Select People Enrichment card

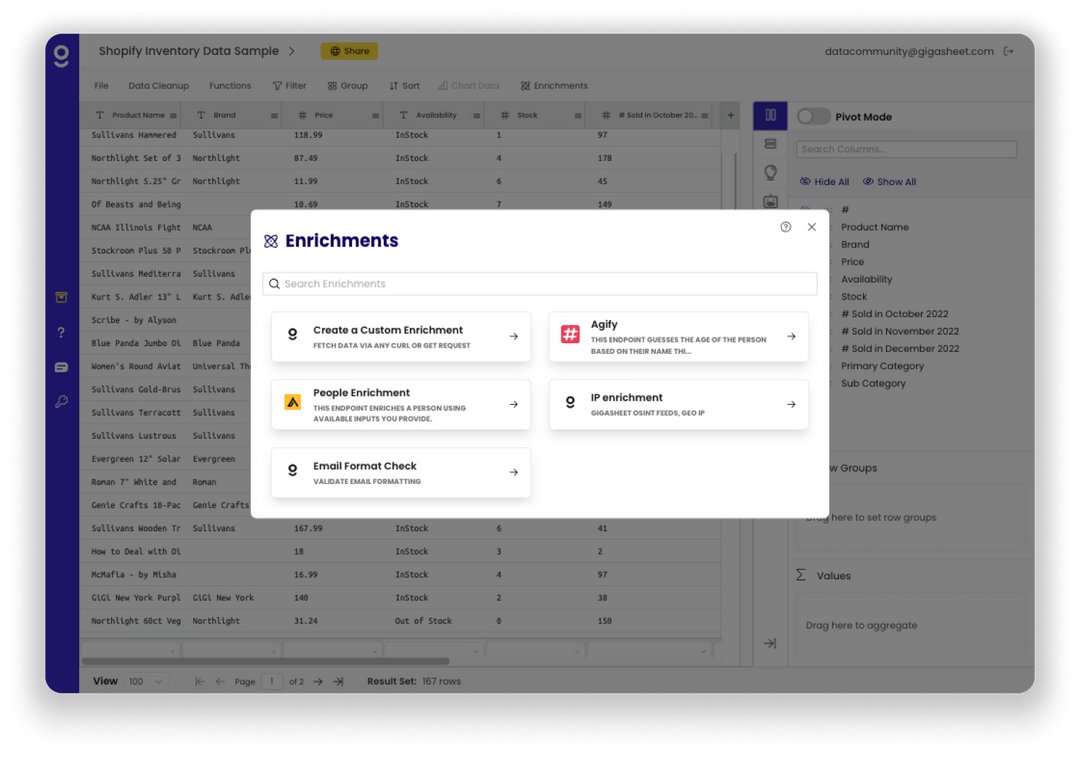pyautogui.click(x=401, y=404)
